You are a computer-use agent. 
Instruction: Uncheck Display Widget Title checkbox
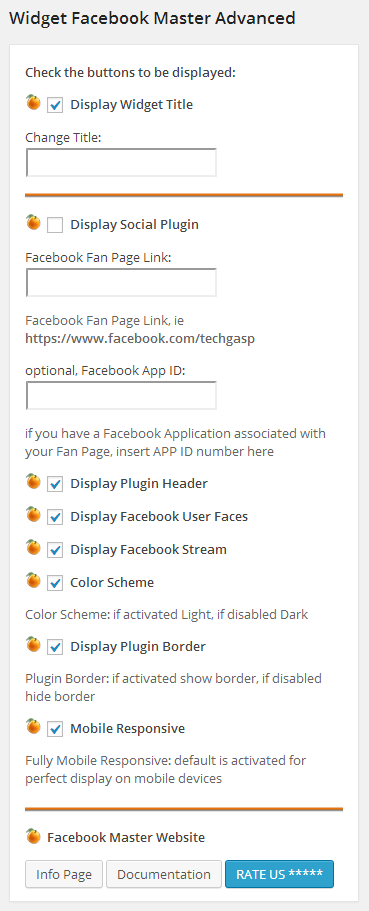pos(55,105)
